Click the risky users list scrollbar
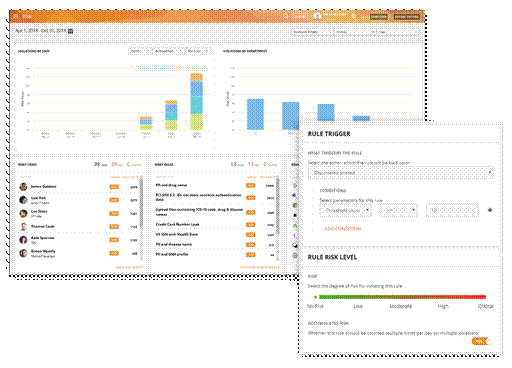This screenshot has height=368, width=512. [141, 203]
